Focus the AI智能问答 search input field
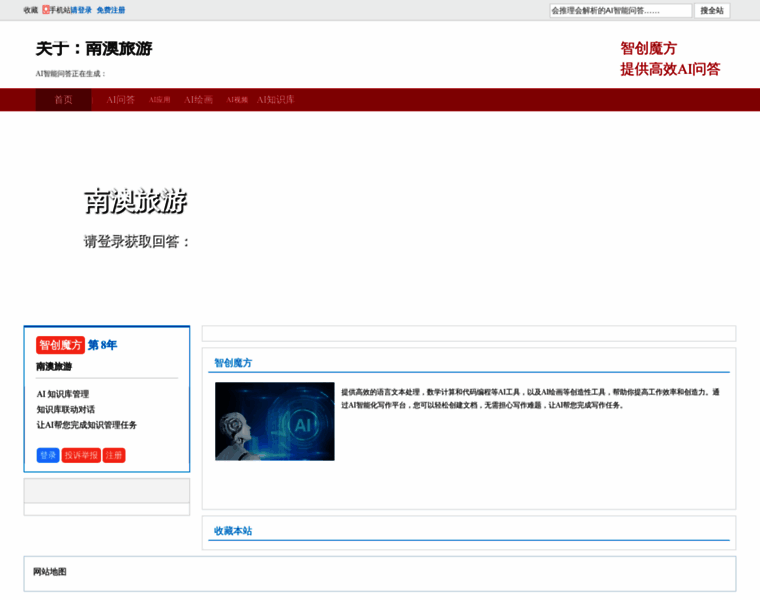This screenshot has width=760, height=600. coord(620,11)
